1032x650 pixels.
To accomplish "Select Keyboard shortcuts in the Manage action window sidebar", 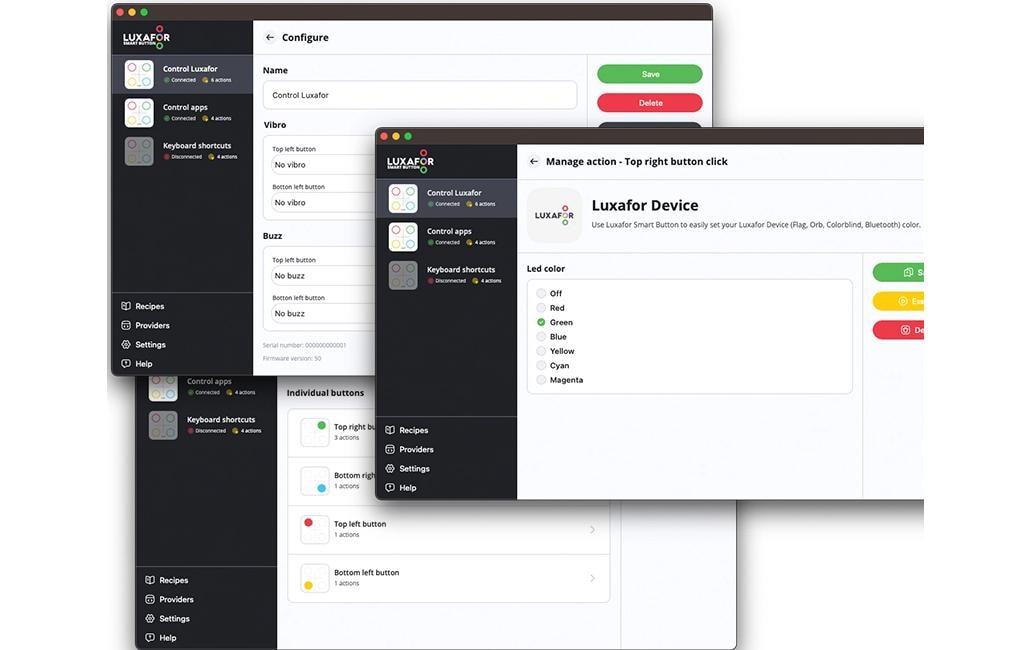I will [x=460, y=274].
